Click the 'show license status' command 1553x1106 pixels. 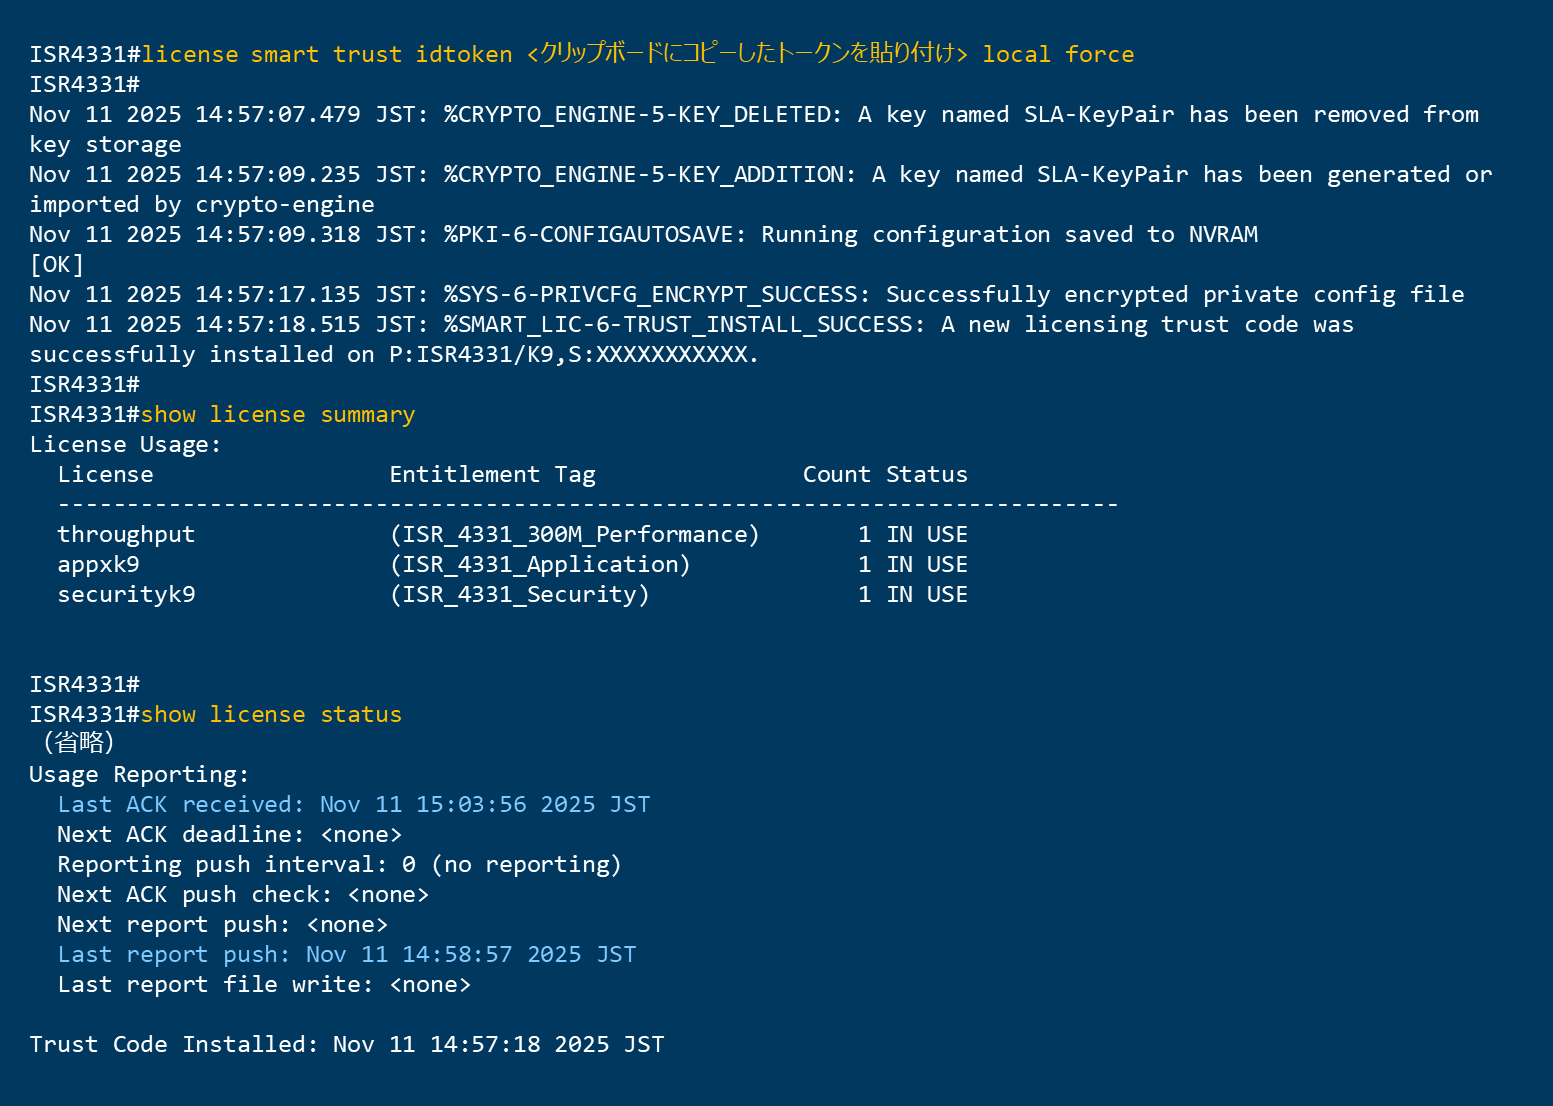(x=270, y=714)
